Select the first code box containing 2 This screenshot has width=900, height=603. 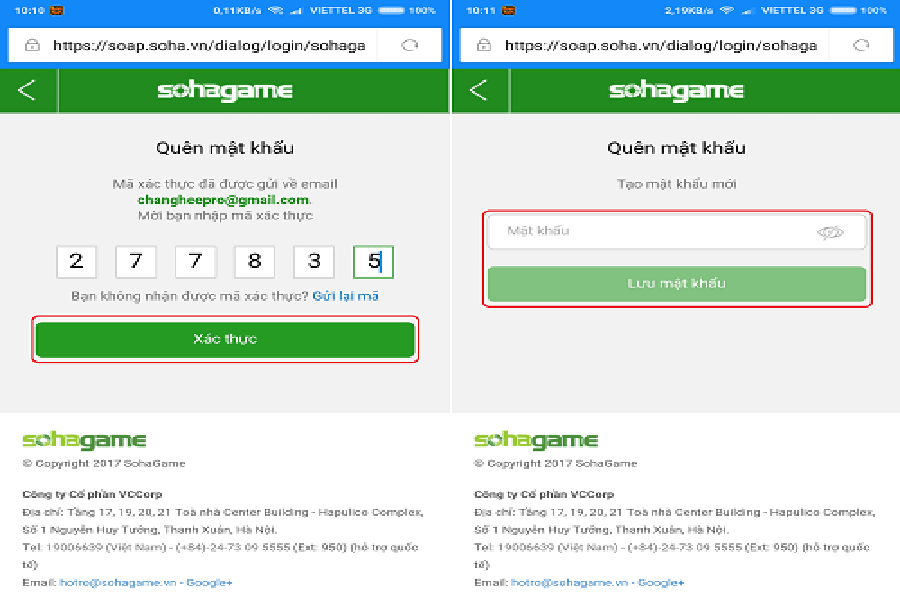click(x=76, y=262)
